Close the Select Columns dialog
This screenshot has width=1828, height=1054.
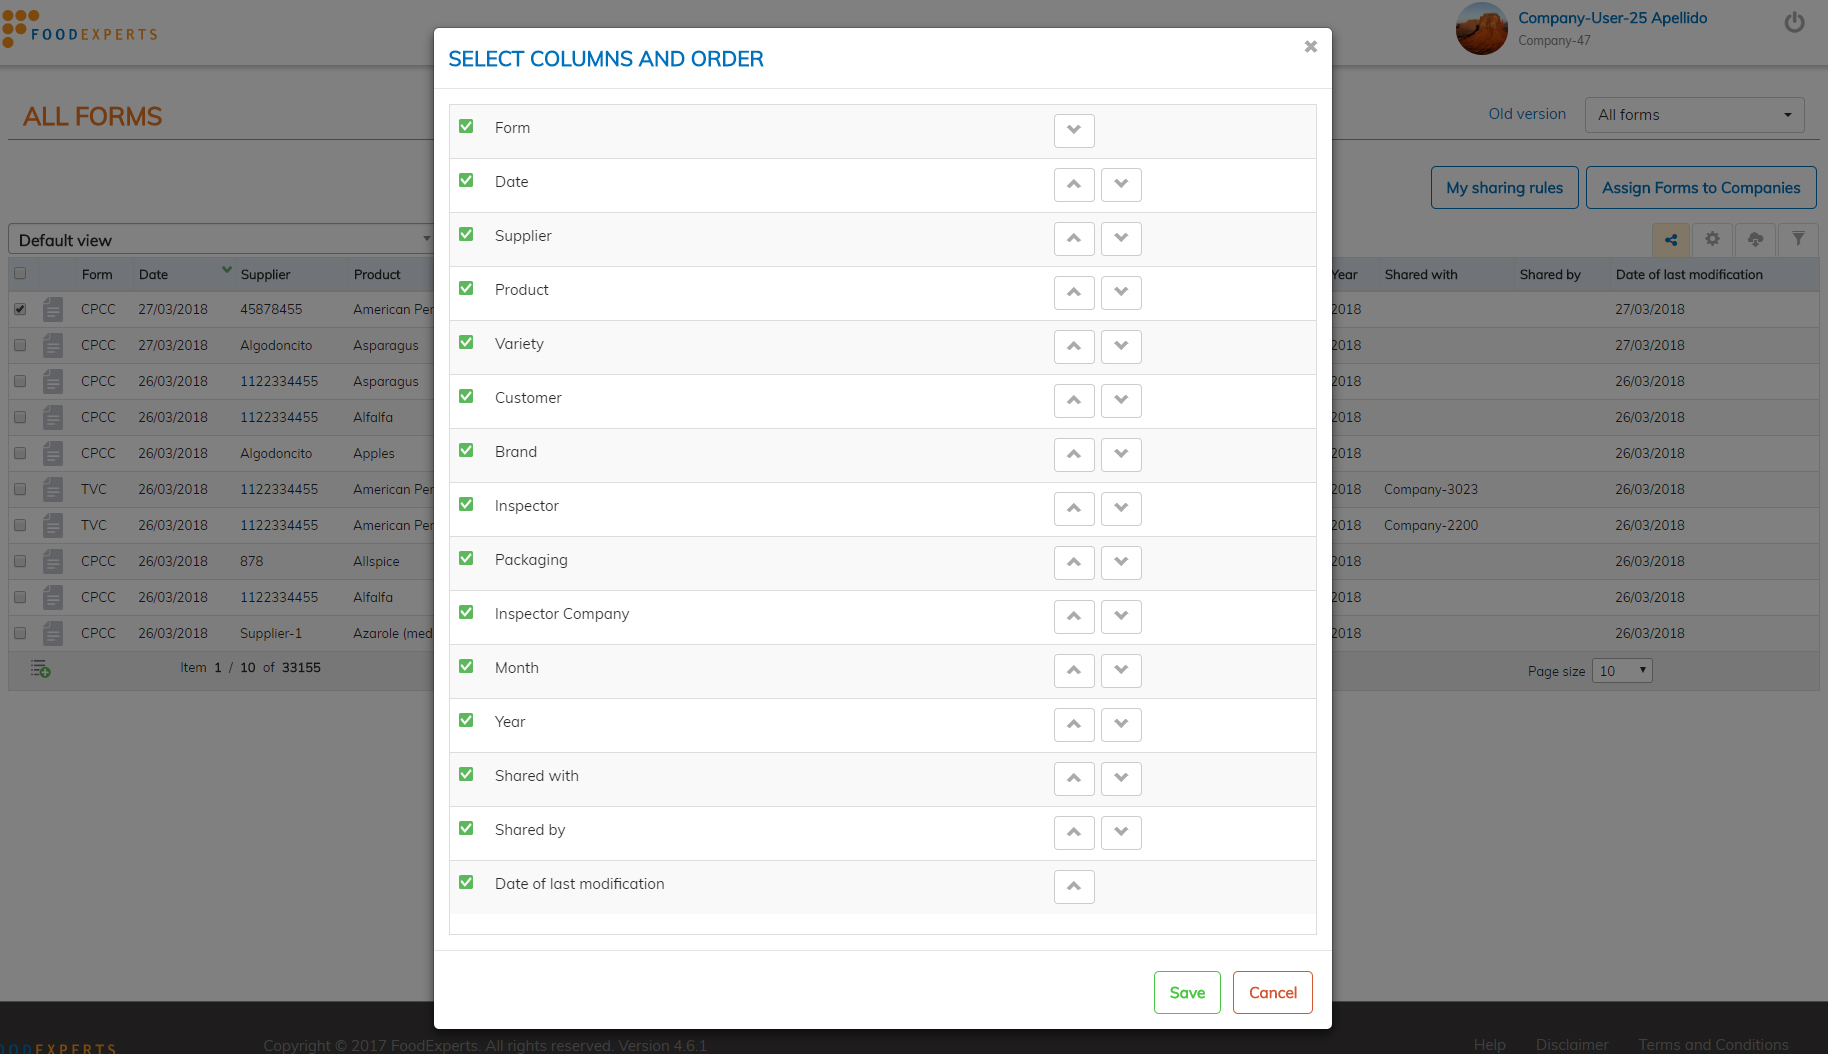pyautogui.click(x=1310, y=47)
